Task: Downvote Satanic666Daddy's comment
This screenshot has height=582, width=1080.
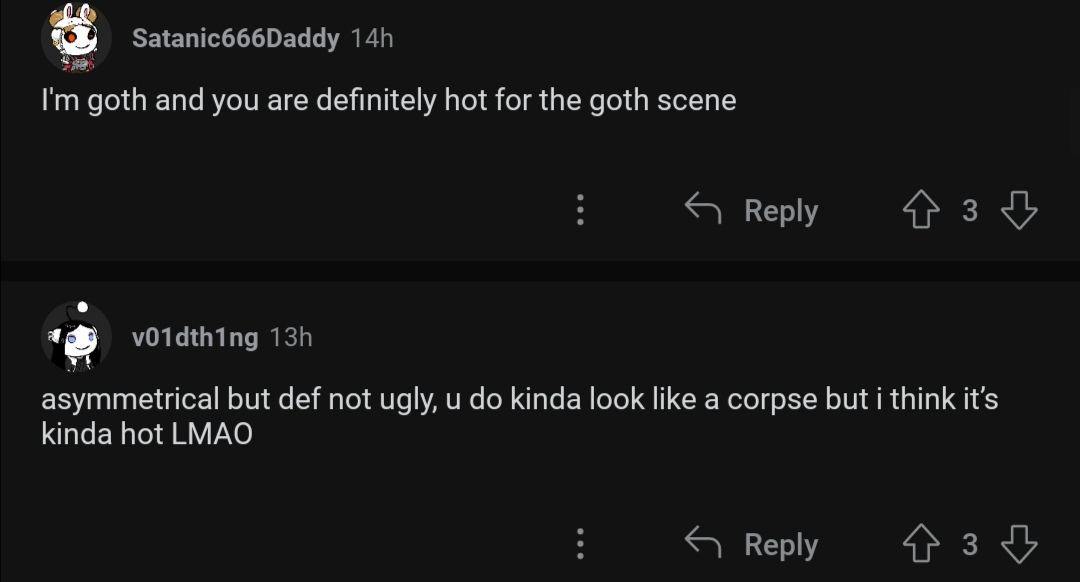Action: coord(1019,210)
